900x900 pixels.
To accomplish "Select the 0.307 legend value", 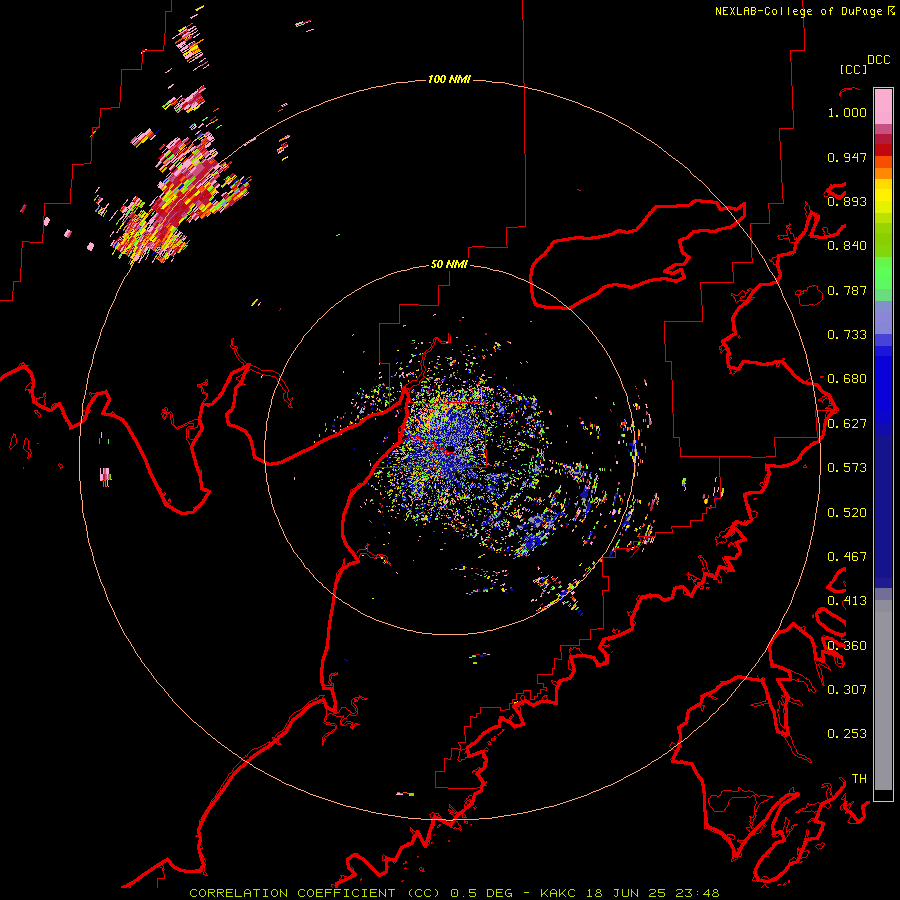I will (847, 690).
